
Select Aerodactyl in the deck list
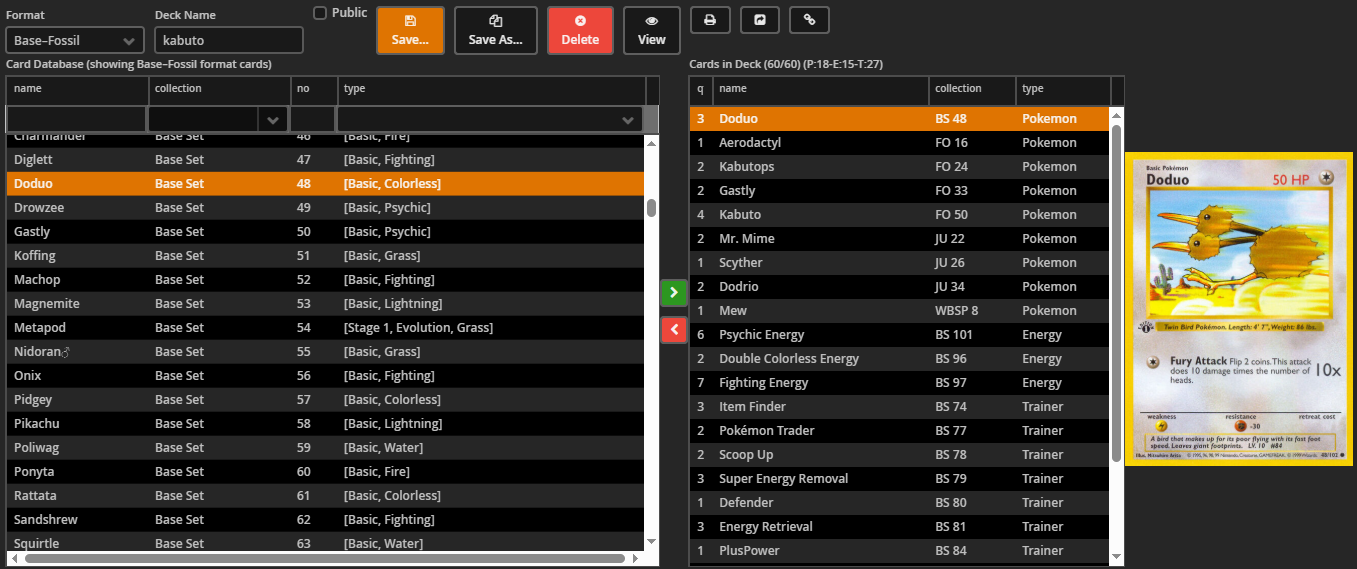[x=900, y=143]
